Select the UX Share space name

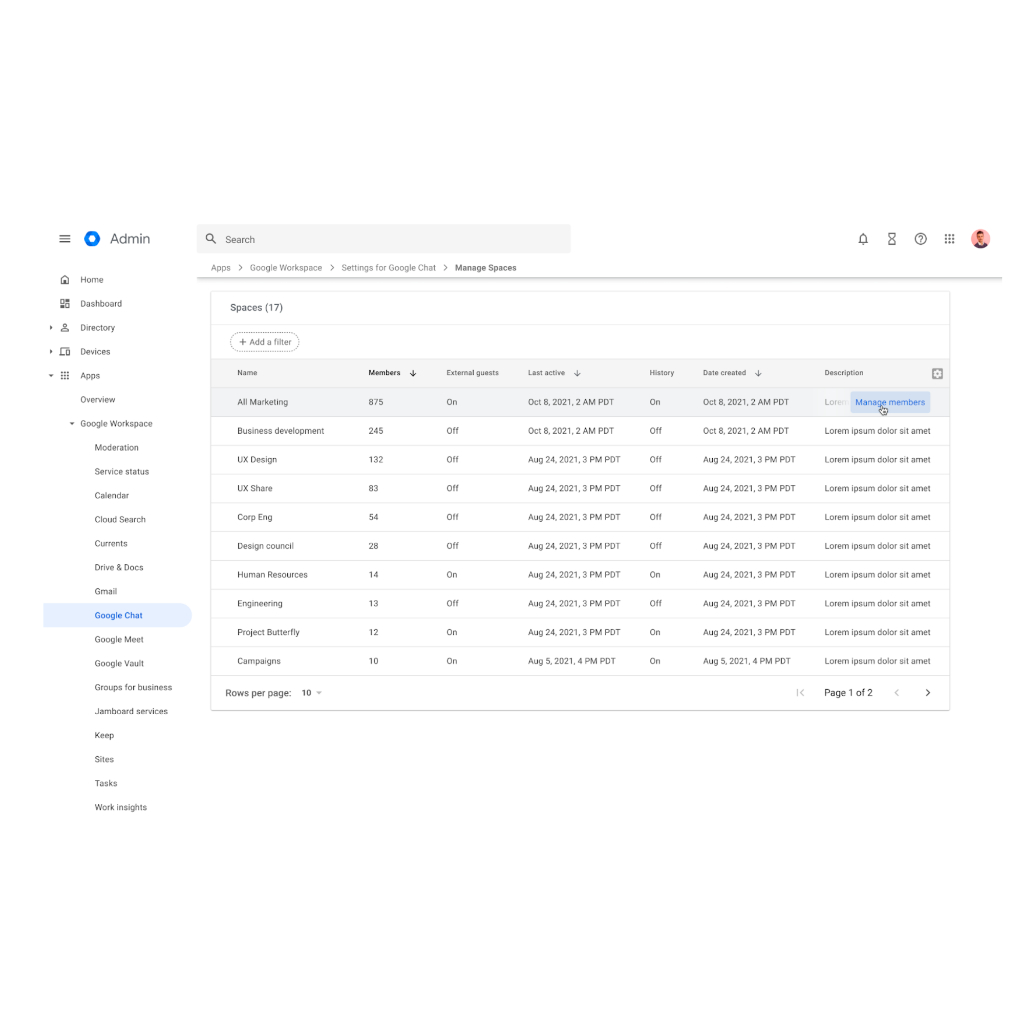click(255, 488)
